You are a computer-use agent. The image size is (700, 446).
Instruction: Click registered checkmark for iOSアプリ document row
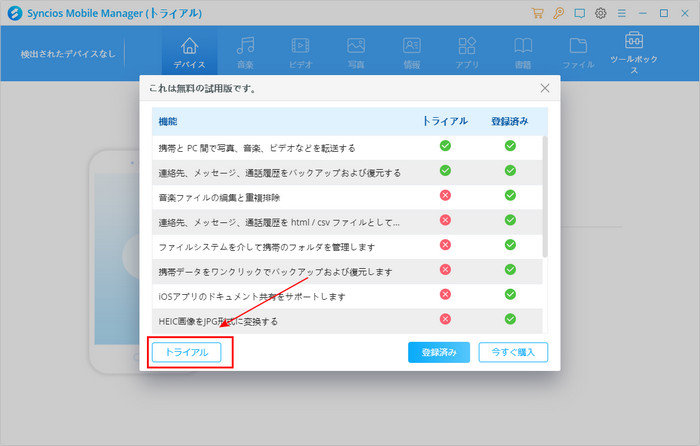(x=510, y=294)
